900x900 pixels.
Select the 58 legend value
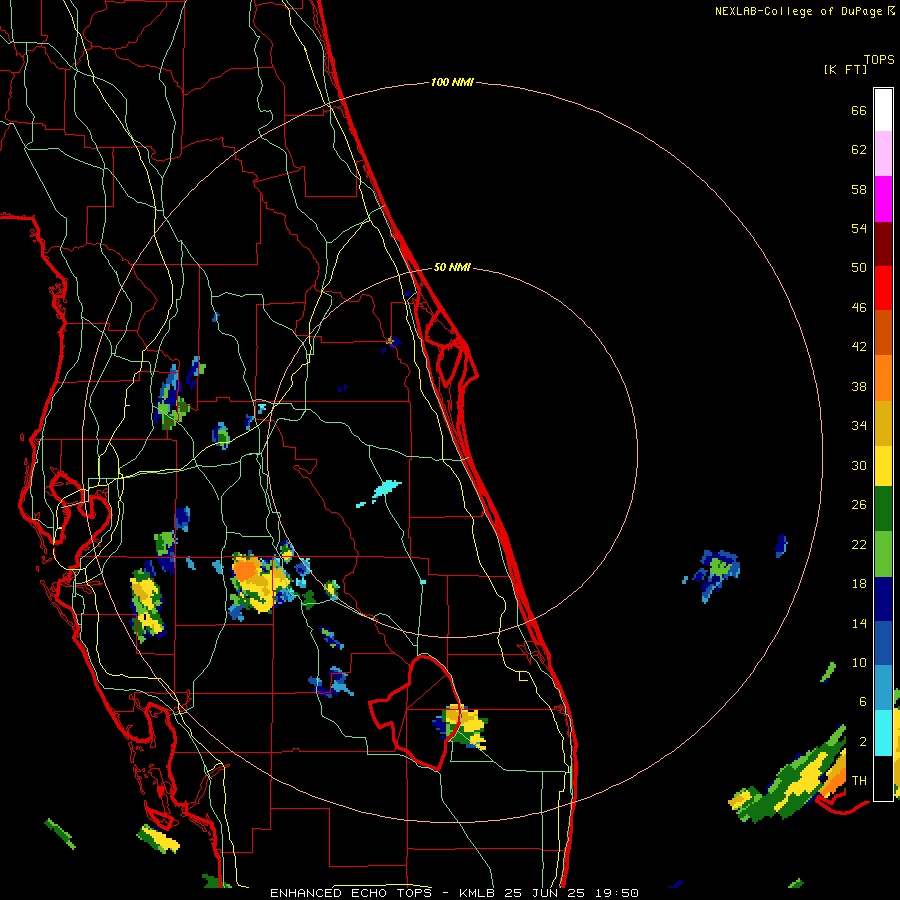click(859, 189)
